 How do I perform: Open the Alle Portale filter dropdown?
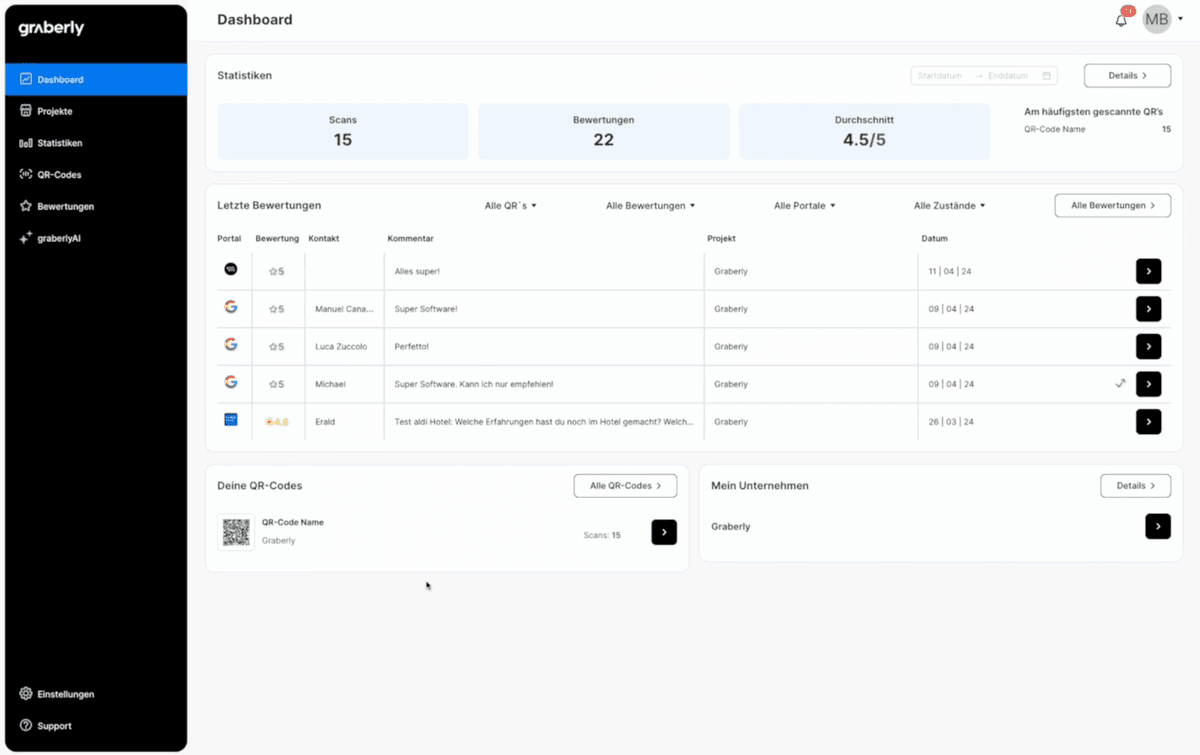[804, 206]
